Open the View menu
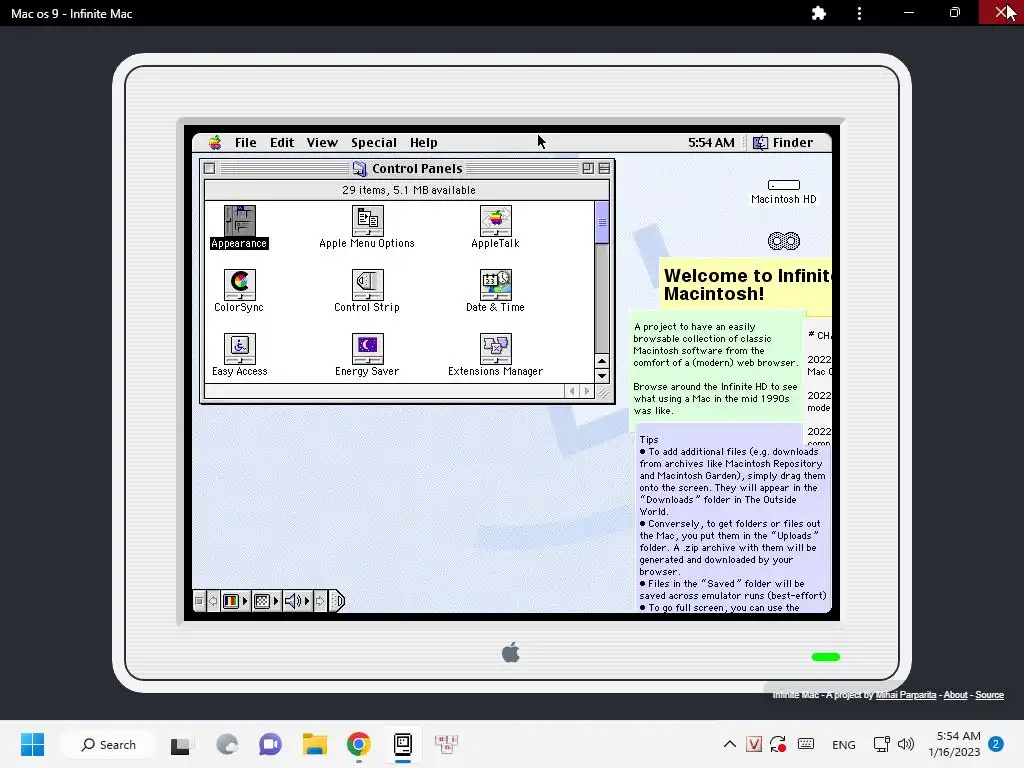Screen dimensions: 1024x768 coord(322,142)
